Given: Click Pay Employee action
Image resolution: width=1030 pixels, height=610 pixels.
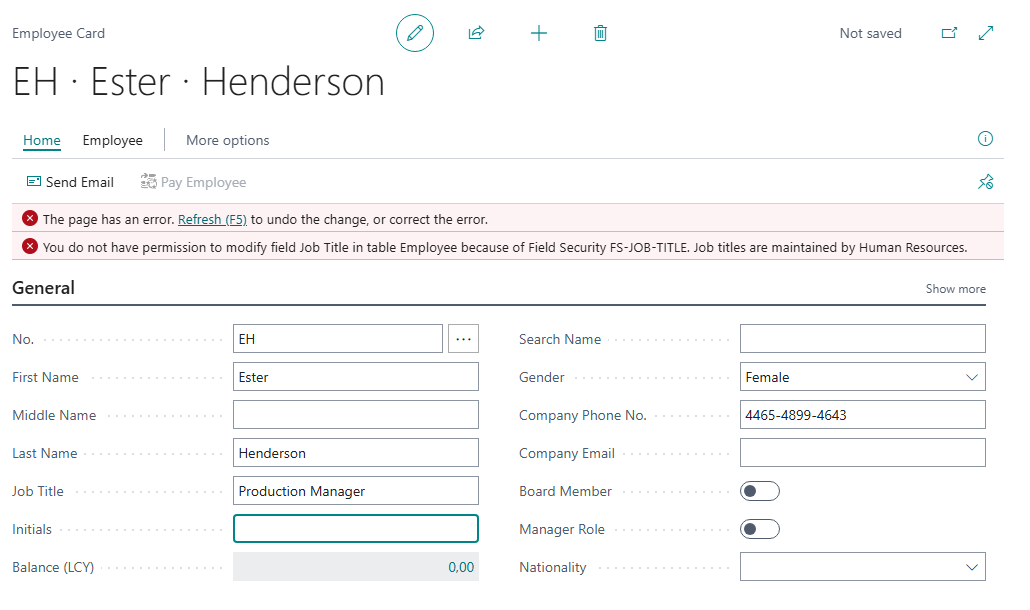Looking at the screenshot, I should tap(193, 182).
